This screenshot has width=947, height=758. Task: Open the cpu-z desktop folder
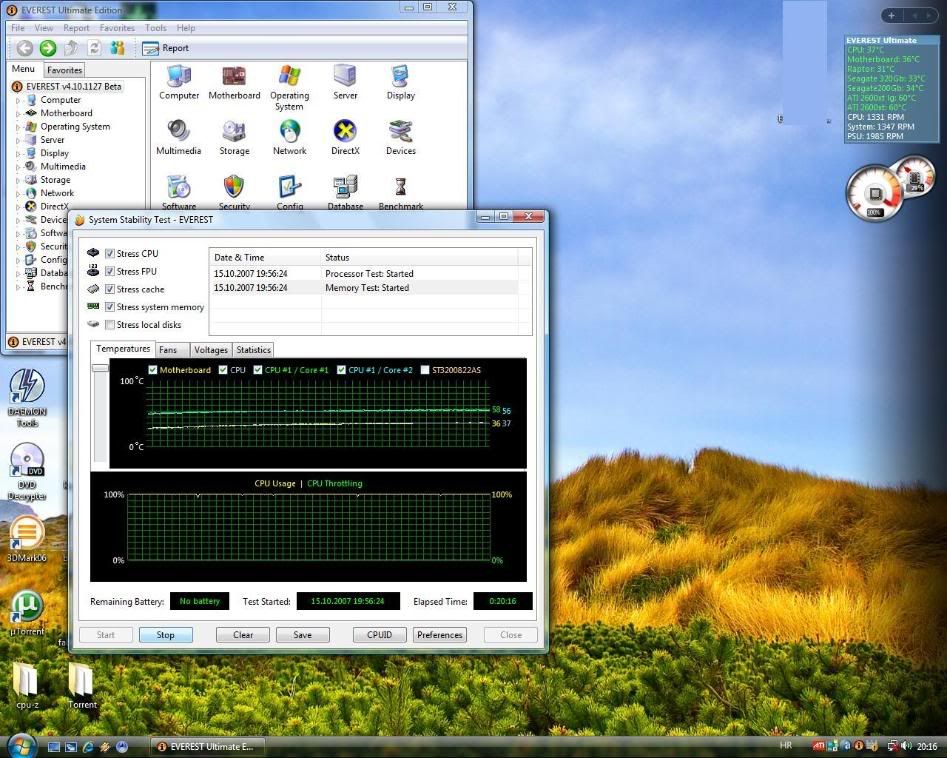pyautogui.click(x=27, y=685)
